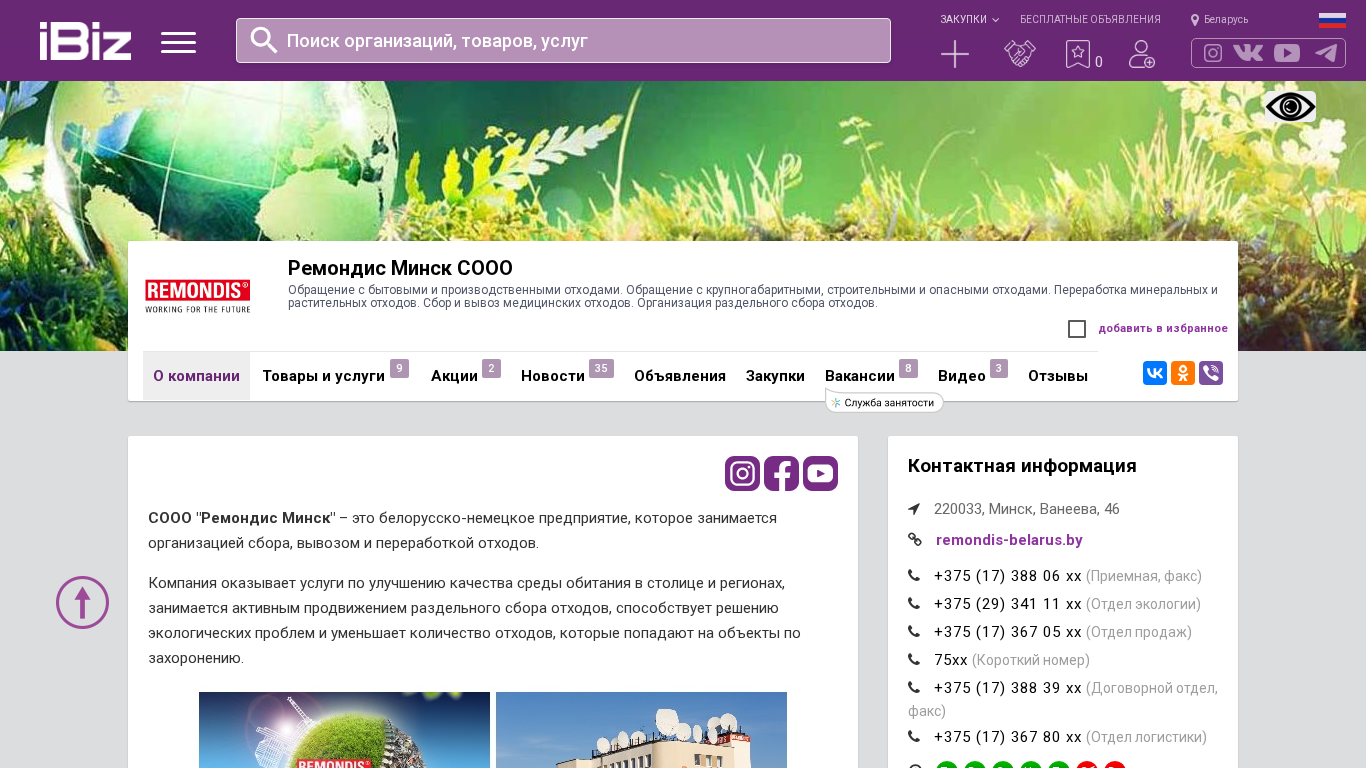Open the left company photo with green globe
Screen dimensions: 1366x768
[344, 730]
